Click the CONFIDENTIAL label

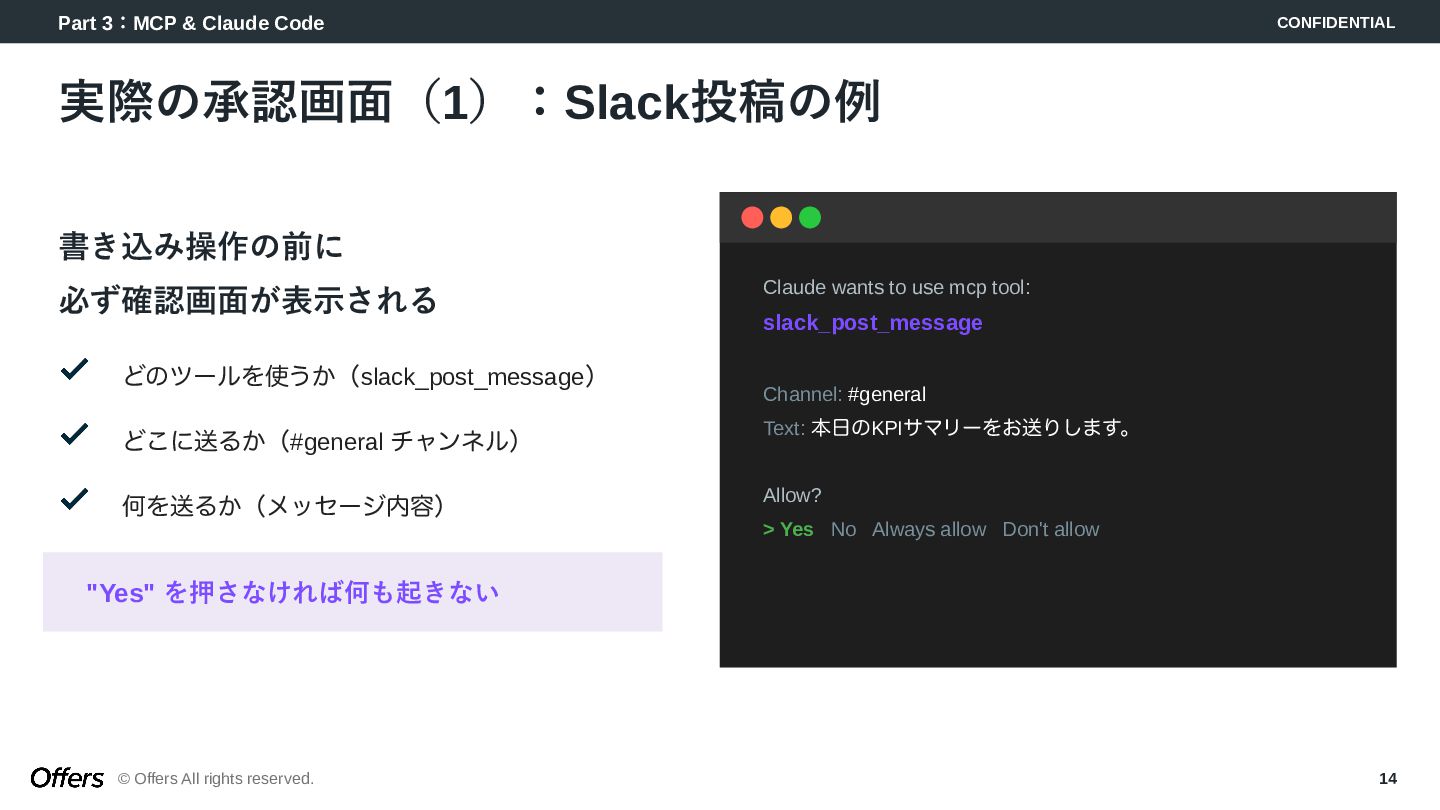click(1336, 23)
